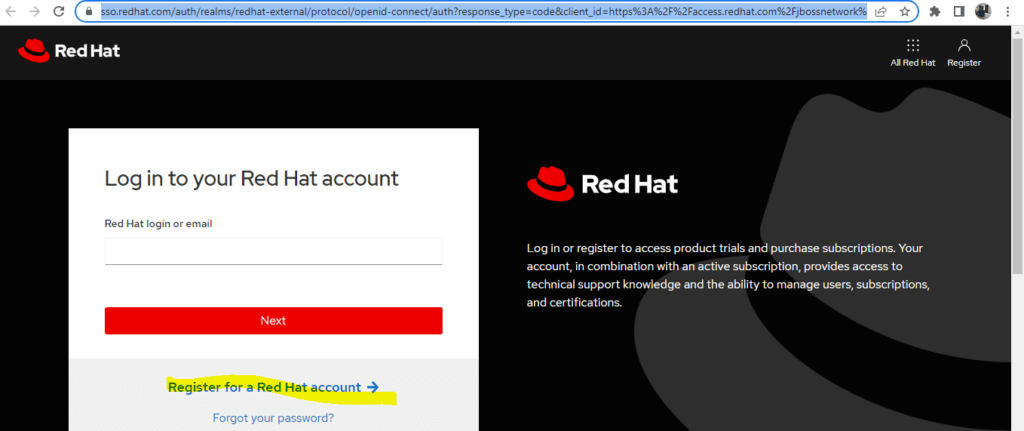
Task: Click the browser back arrow
Action: click(x=11, y=11)
